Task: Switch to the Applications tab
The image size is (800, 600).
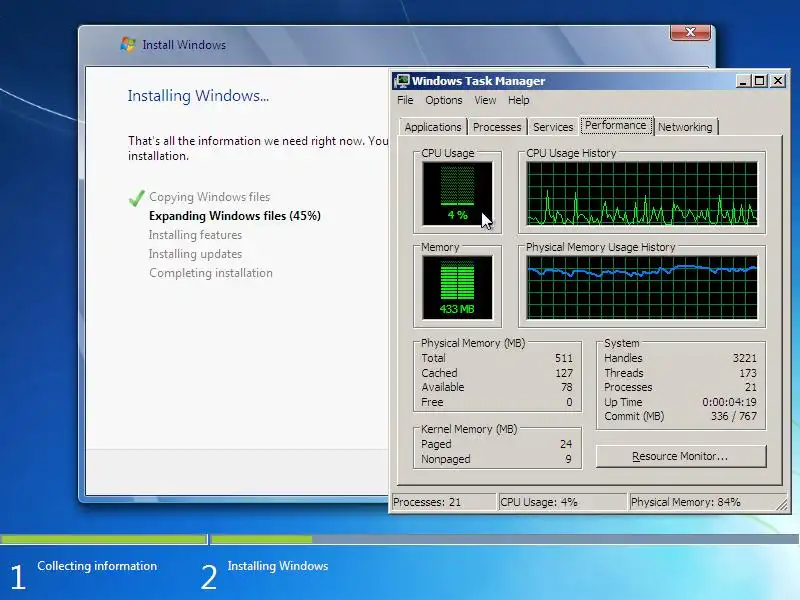Action: coord(433,127)
